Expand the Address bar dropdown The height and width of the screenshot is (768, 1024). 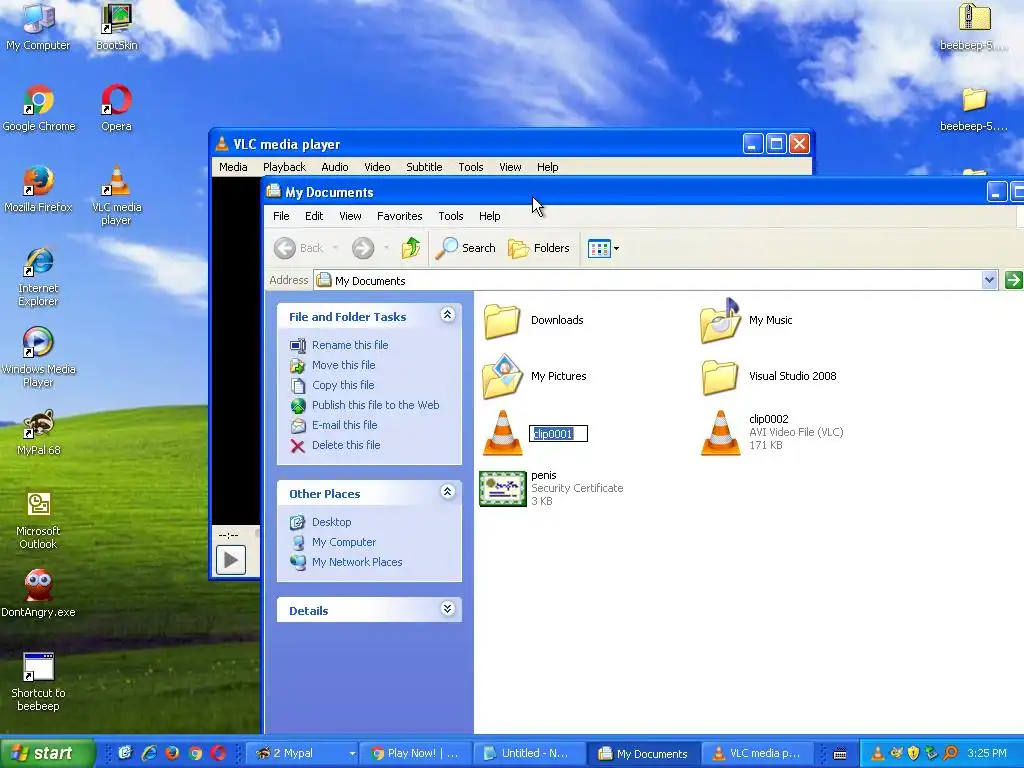[989, 280]
